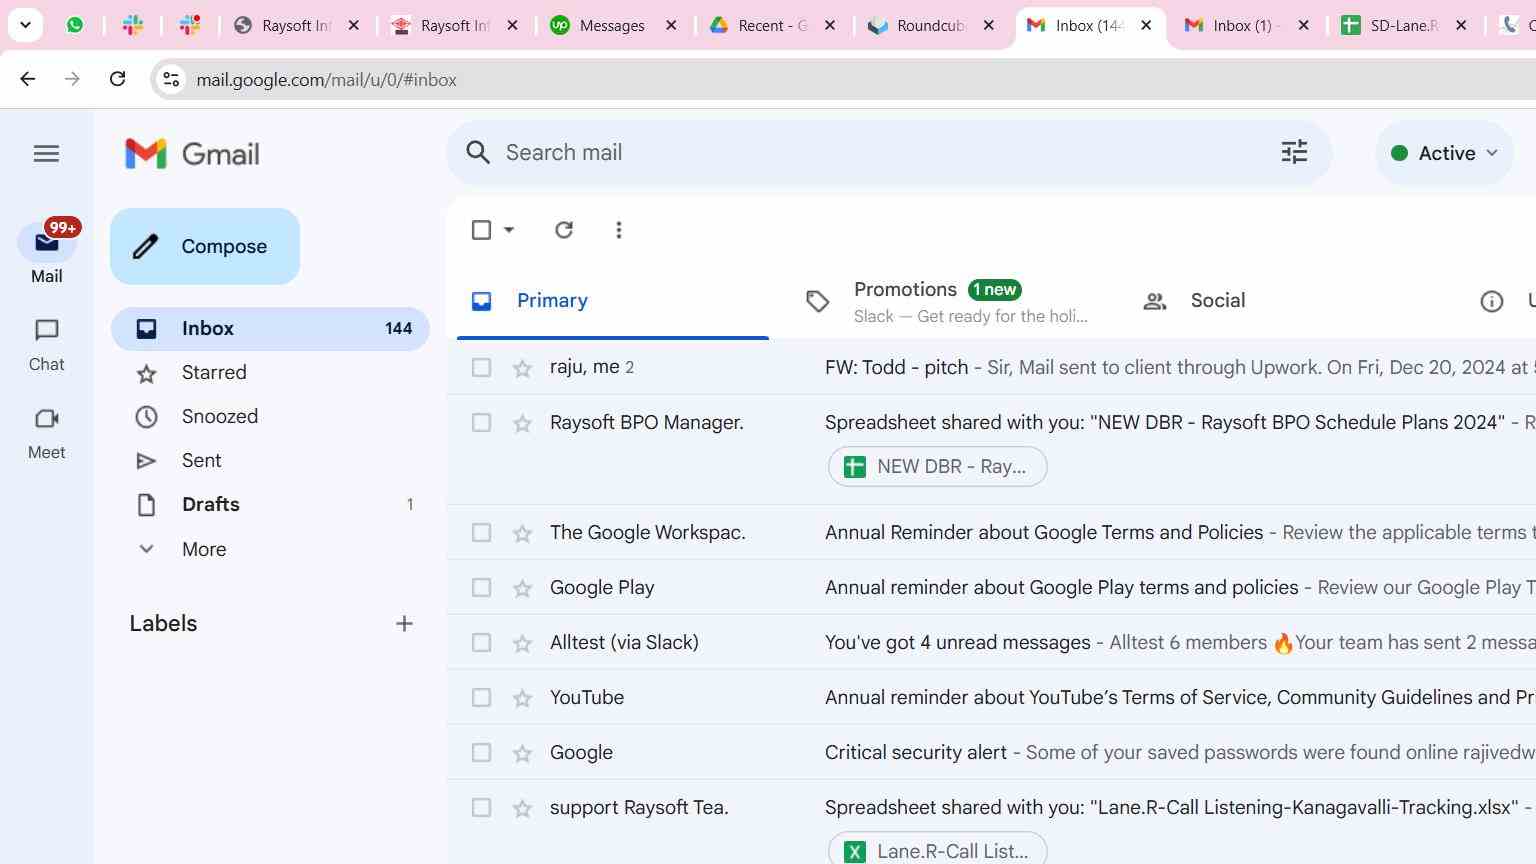Open the Active status dropdown

click(1444, 153)
